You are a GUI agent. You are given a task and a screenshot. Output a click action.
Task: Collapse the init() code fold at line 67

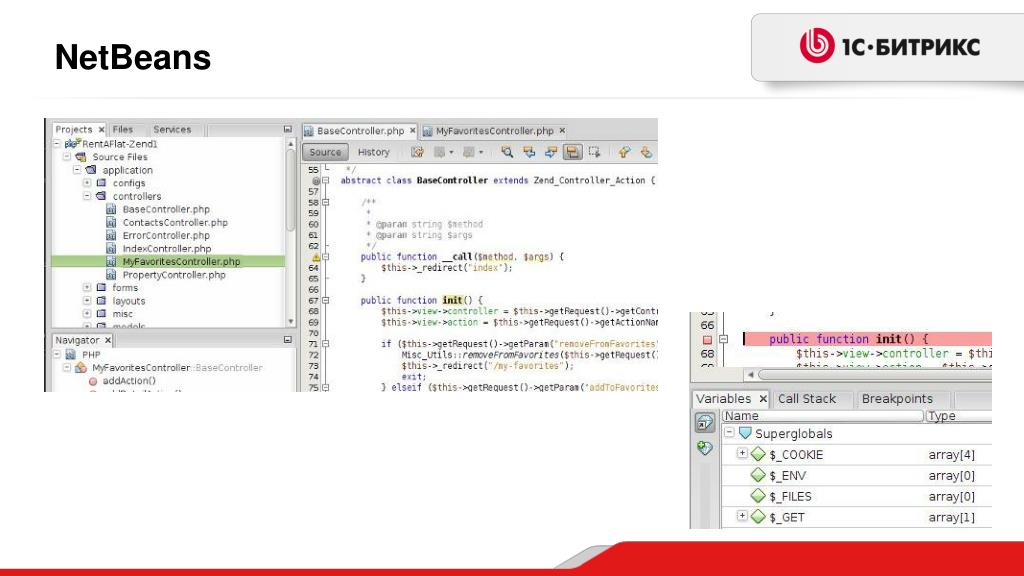pos(325,300)
